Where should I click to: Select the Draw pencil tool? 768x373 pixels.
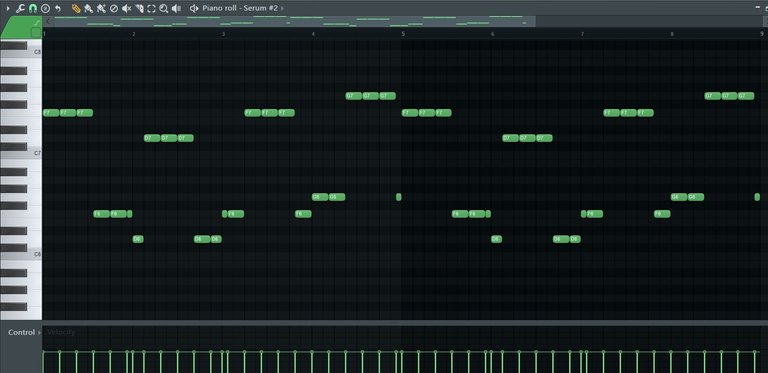(76, 8)
